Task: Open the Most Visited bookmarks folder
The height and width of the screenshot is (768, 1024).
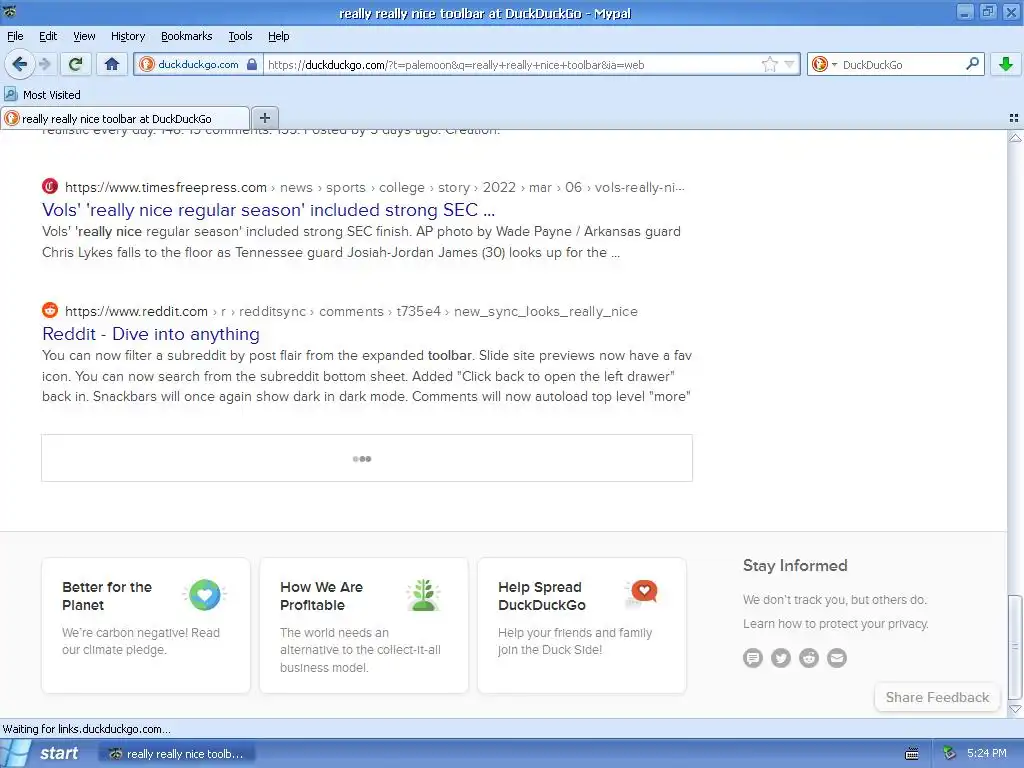Action: (43, 95)
